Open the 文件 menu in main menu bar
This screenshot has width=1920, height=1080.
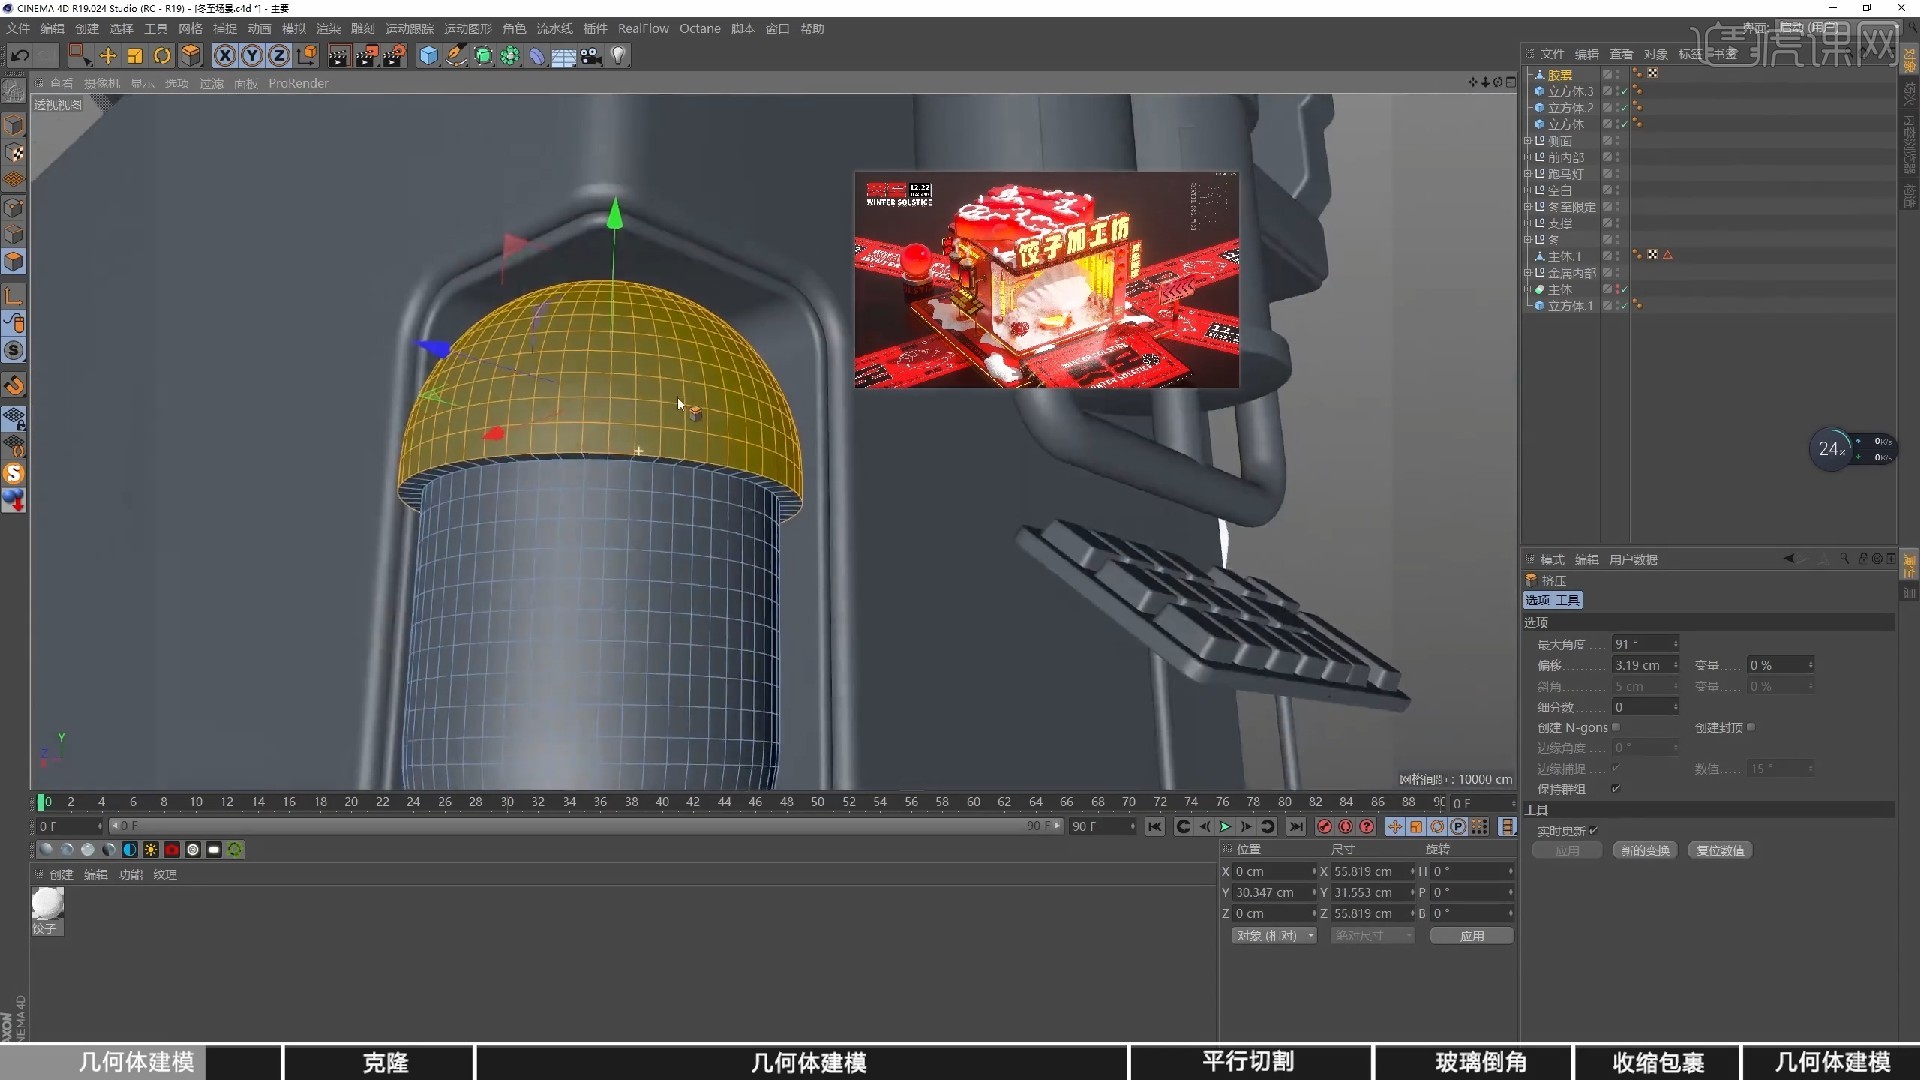[x=18, y=29]
